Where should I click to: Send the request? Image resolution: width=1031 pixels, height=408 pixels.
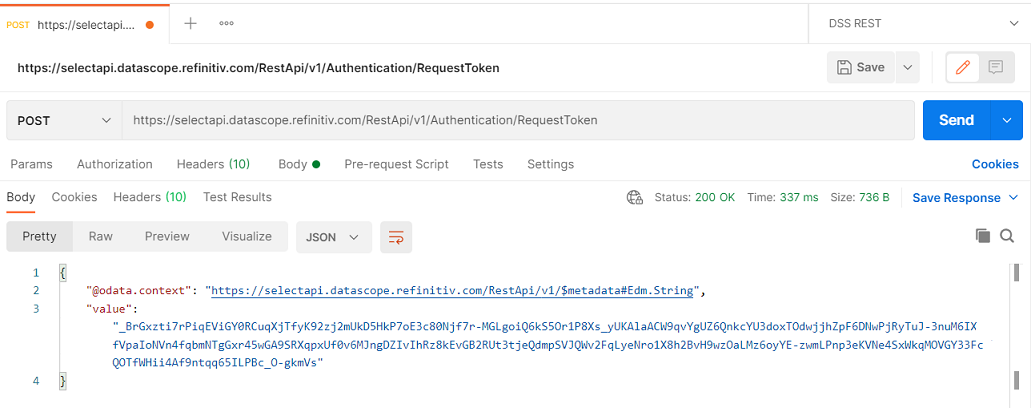pyautogui.click(x=956, y=120)
